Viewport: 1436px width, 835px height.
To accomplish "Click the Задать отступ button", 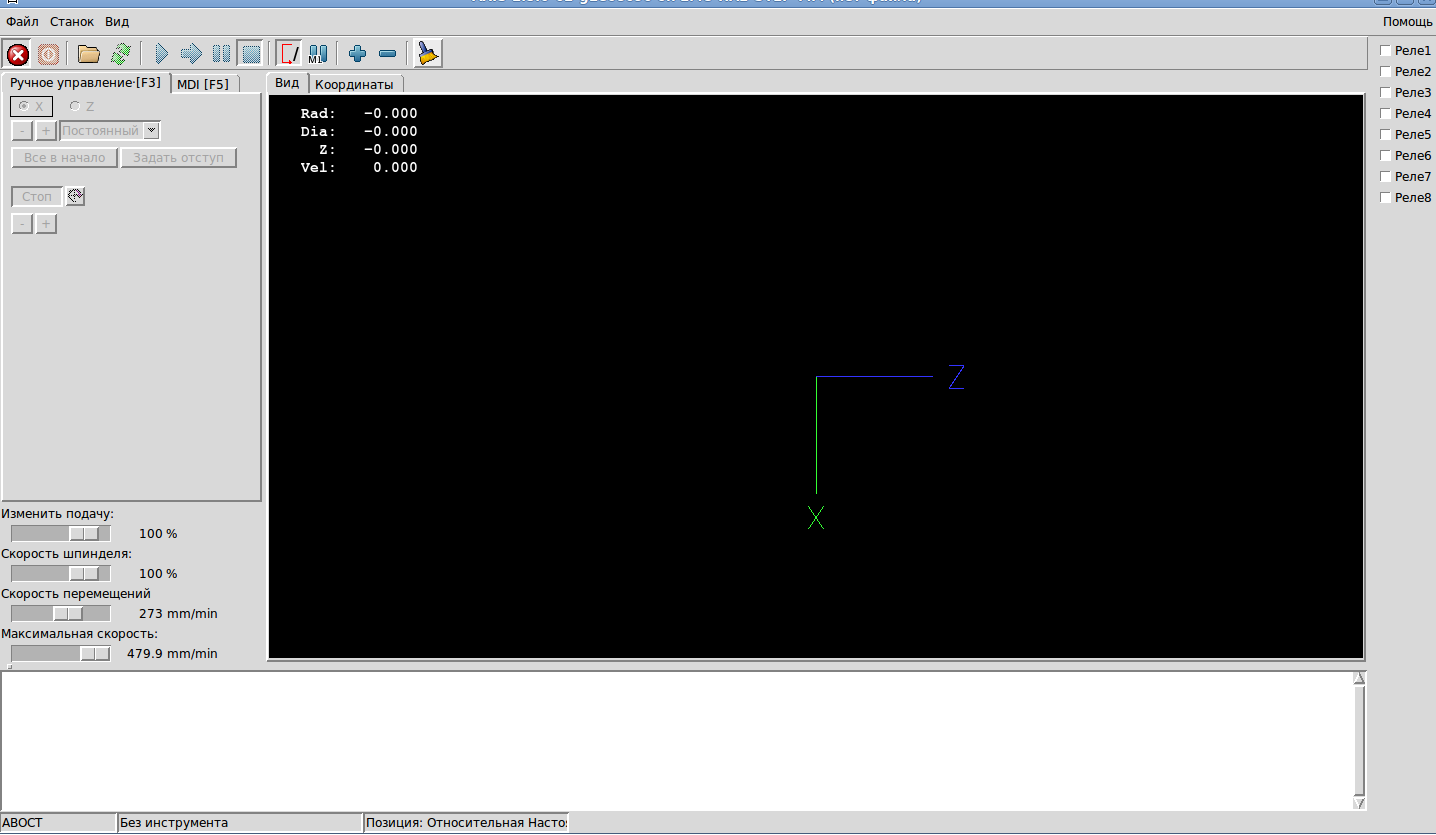I will [x=179, y=158].
